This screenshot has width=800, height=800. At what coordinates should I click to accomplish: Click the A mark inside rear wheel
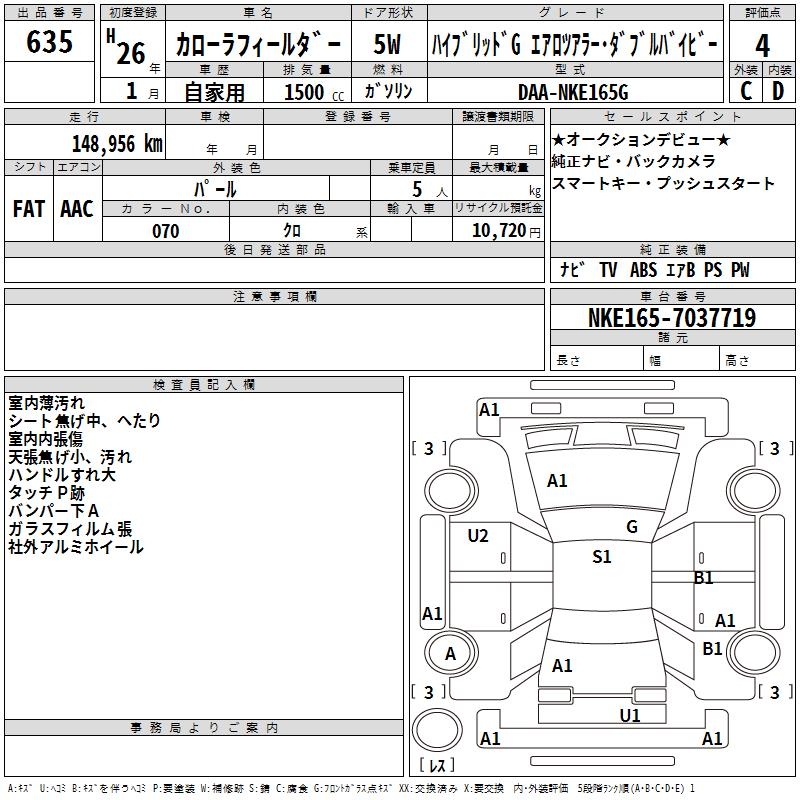451,654
